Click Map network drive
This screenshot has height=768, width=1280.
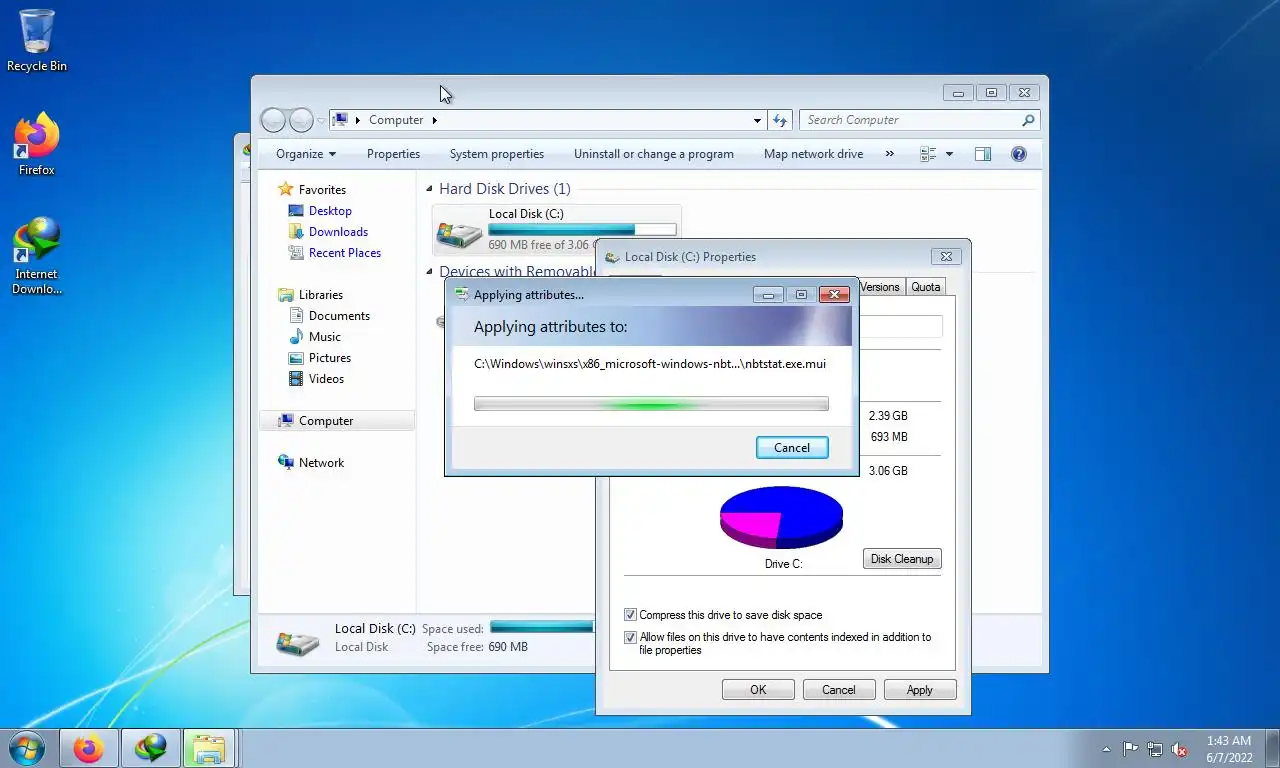click(813, 154)
